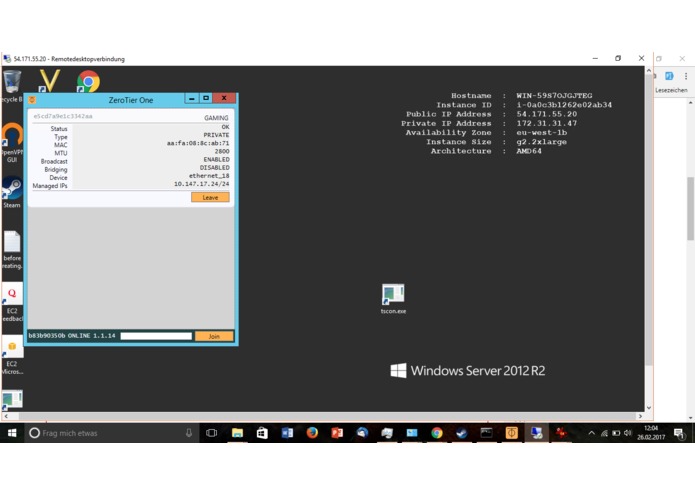
Task: Select the tscon.exe desktop shortcut
Action: 393,299
